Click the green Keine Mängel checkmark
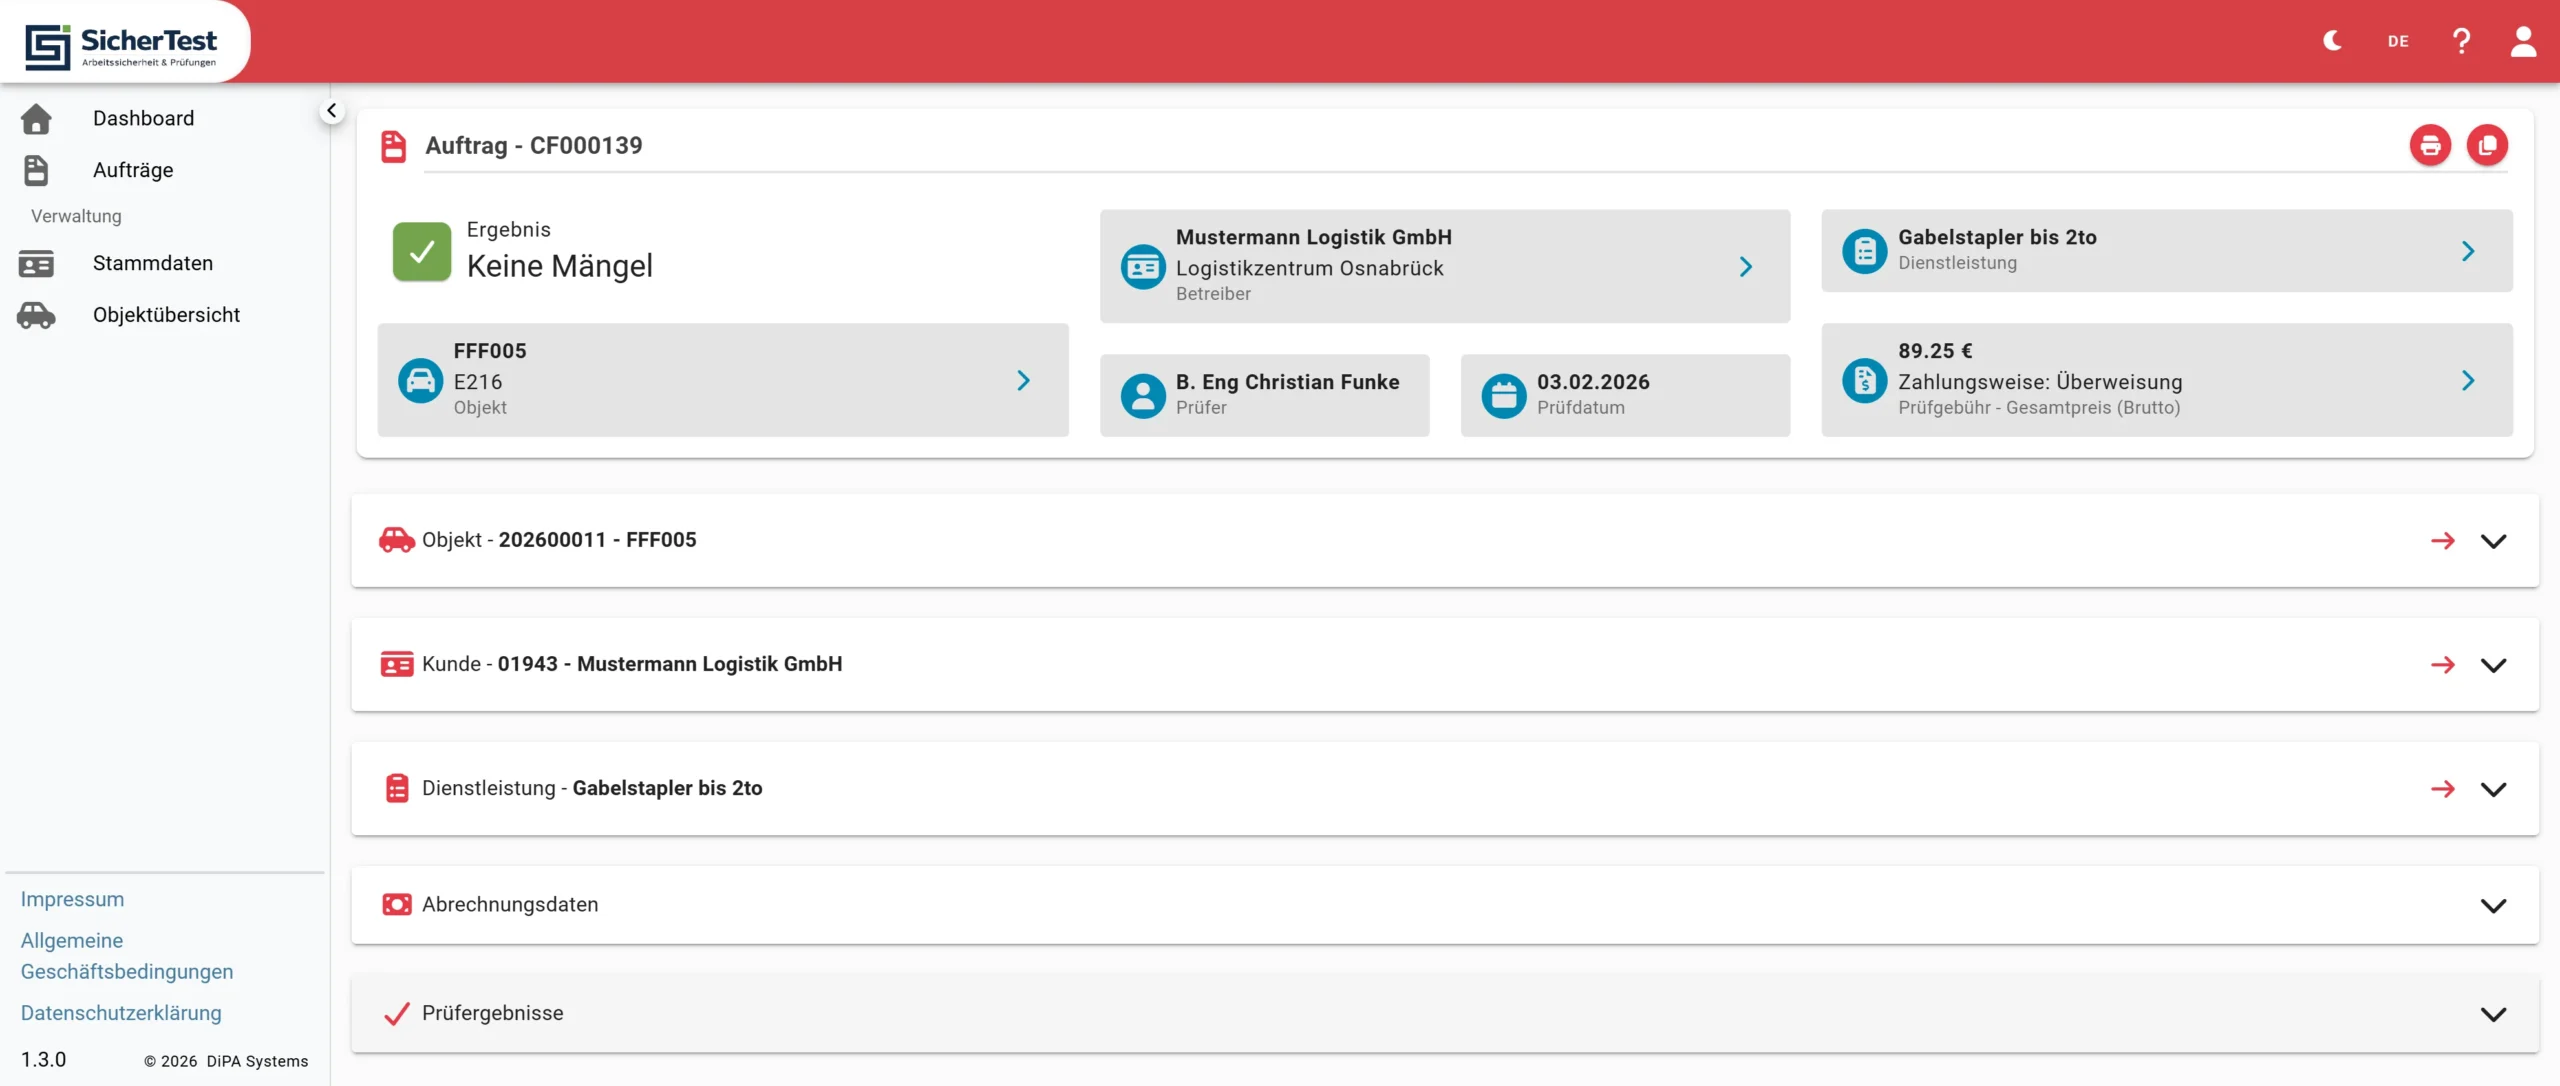The width and height of the screenshot is (2560, 1086). point(422,252)
